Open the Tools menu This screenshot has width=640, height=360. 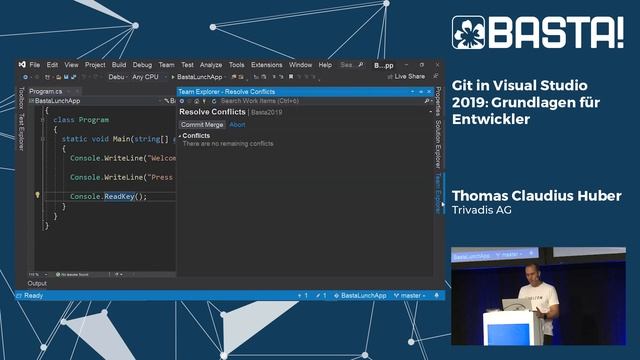pyautogui.click(x=237, y=65)
